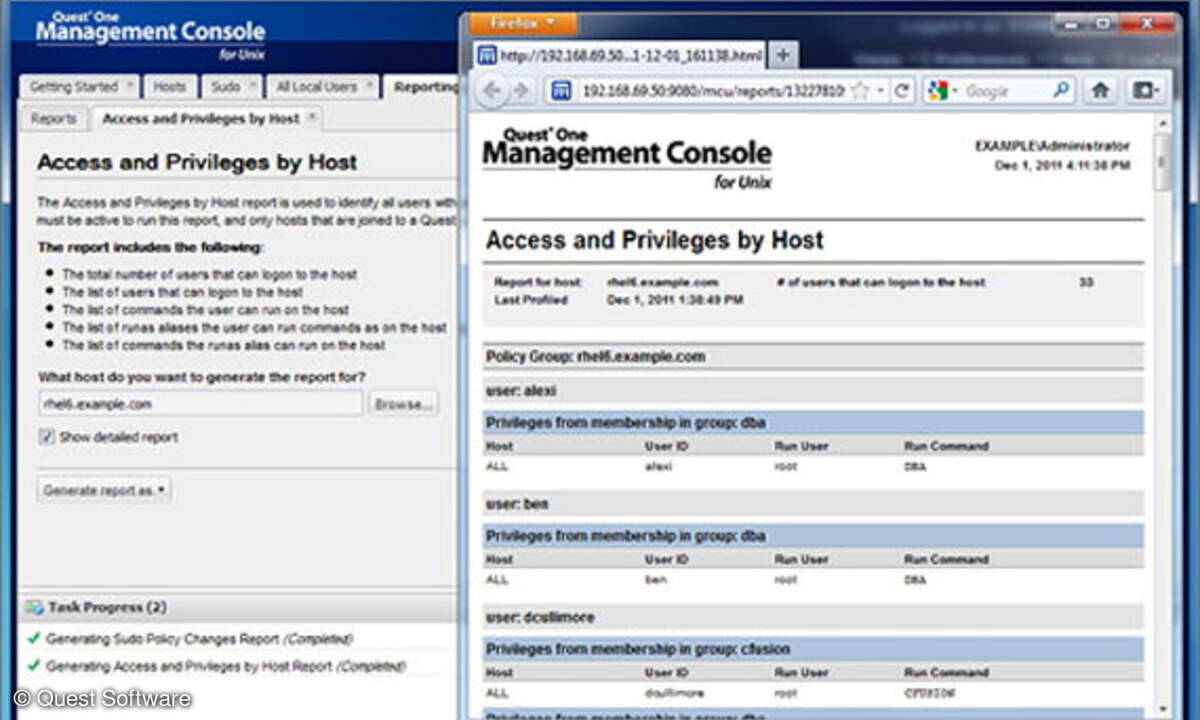Open the Firefox bookmarks menu button
Viewport: 1200px width, 720px height.
click(1145, 91)
